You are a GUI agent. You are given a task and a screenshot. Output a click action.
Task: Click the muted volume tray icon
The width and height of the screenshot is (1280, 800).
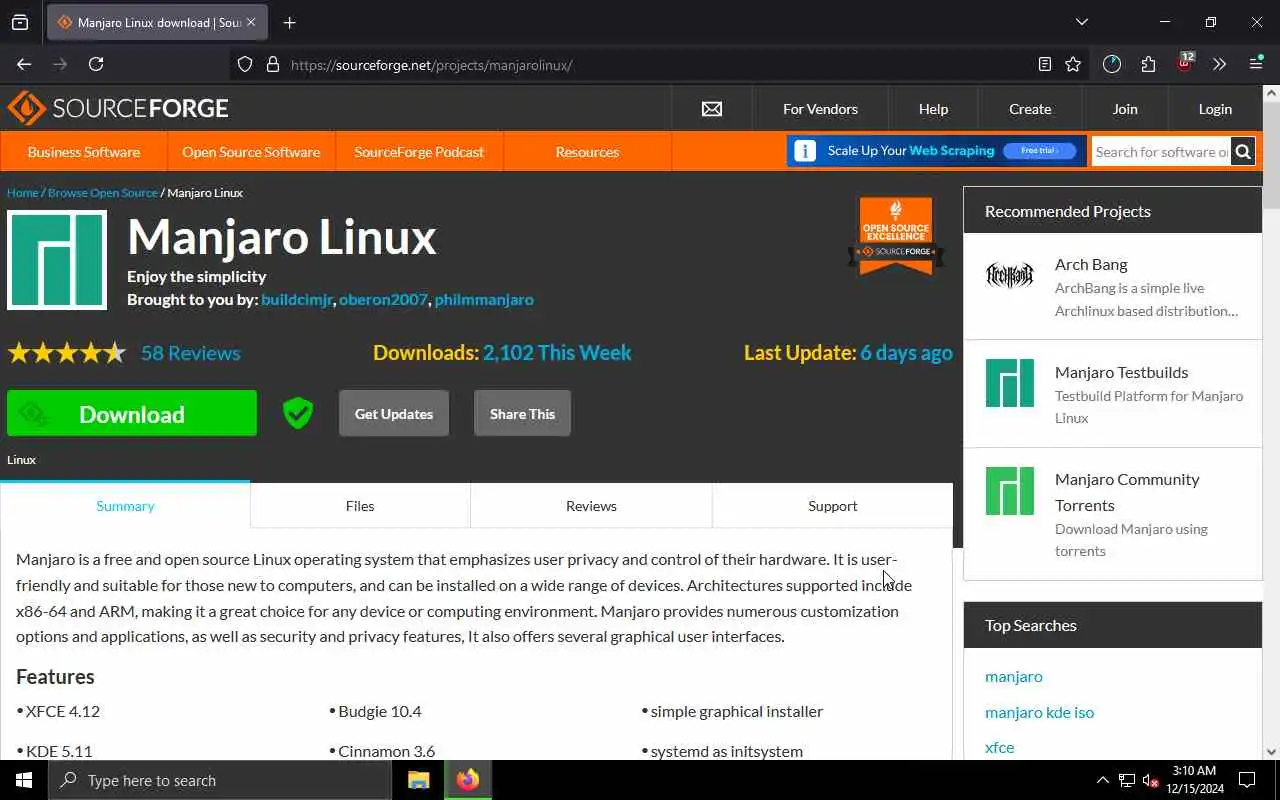pos(1150,780)
